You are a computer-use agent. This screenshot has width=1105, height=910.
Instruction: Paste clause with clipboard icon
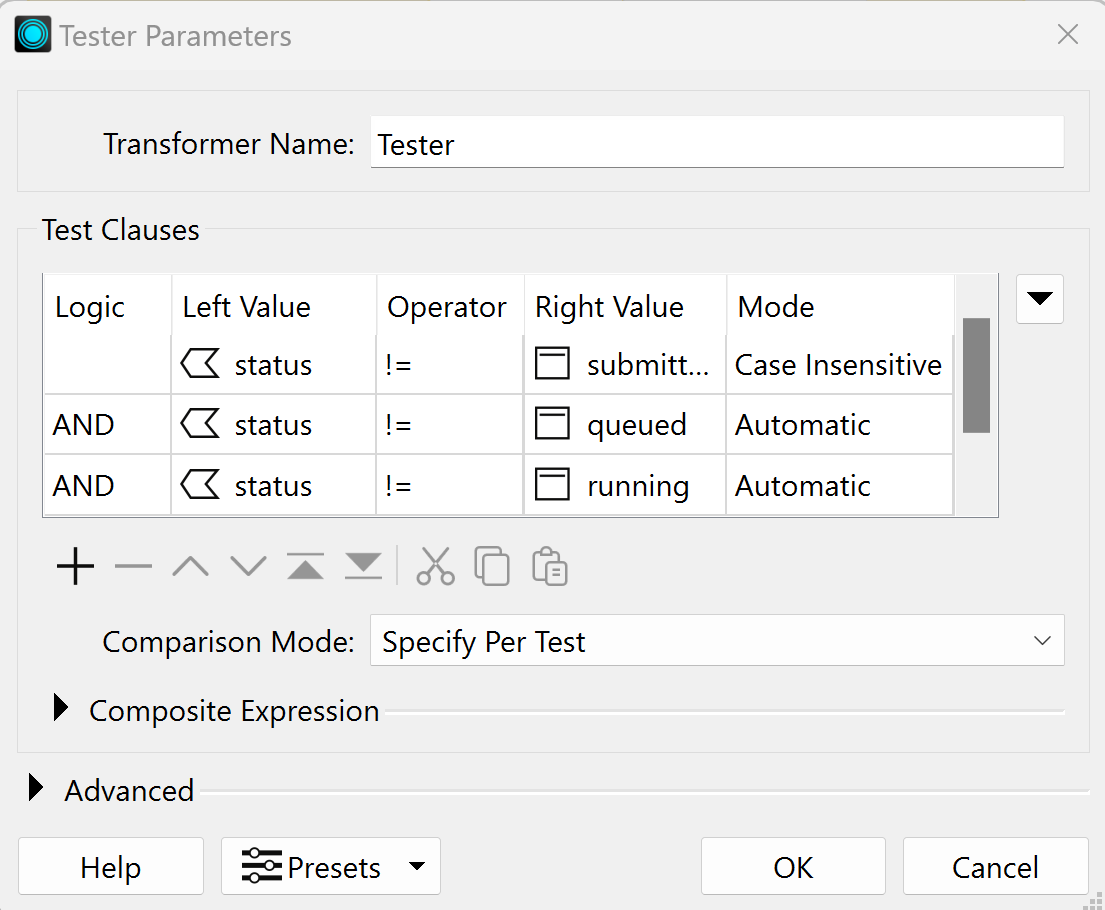tap(550, 567)
